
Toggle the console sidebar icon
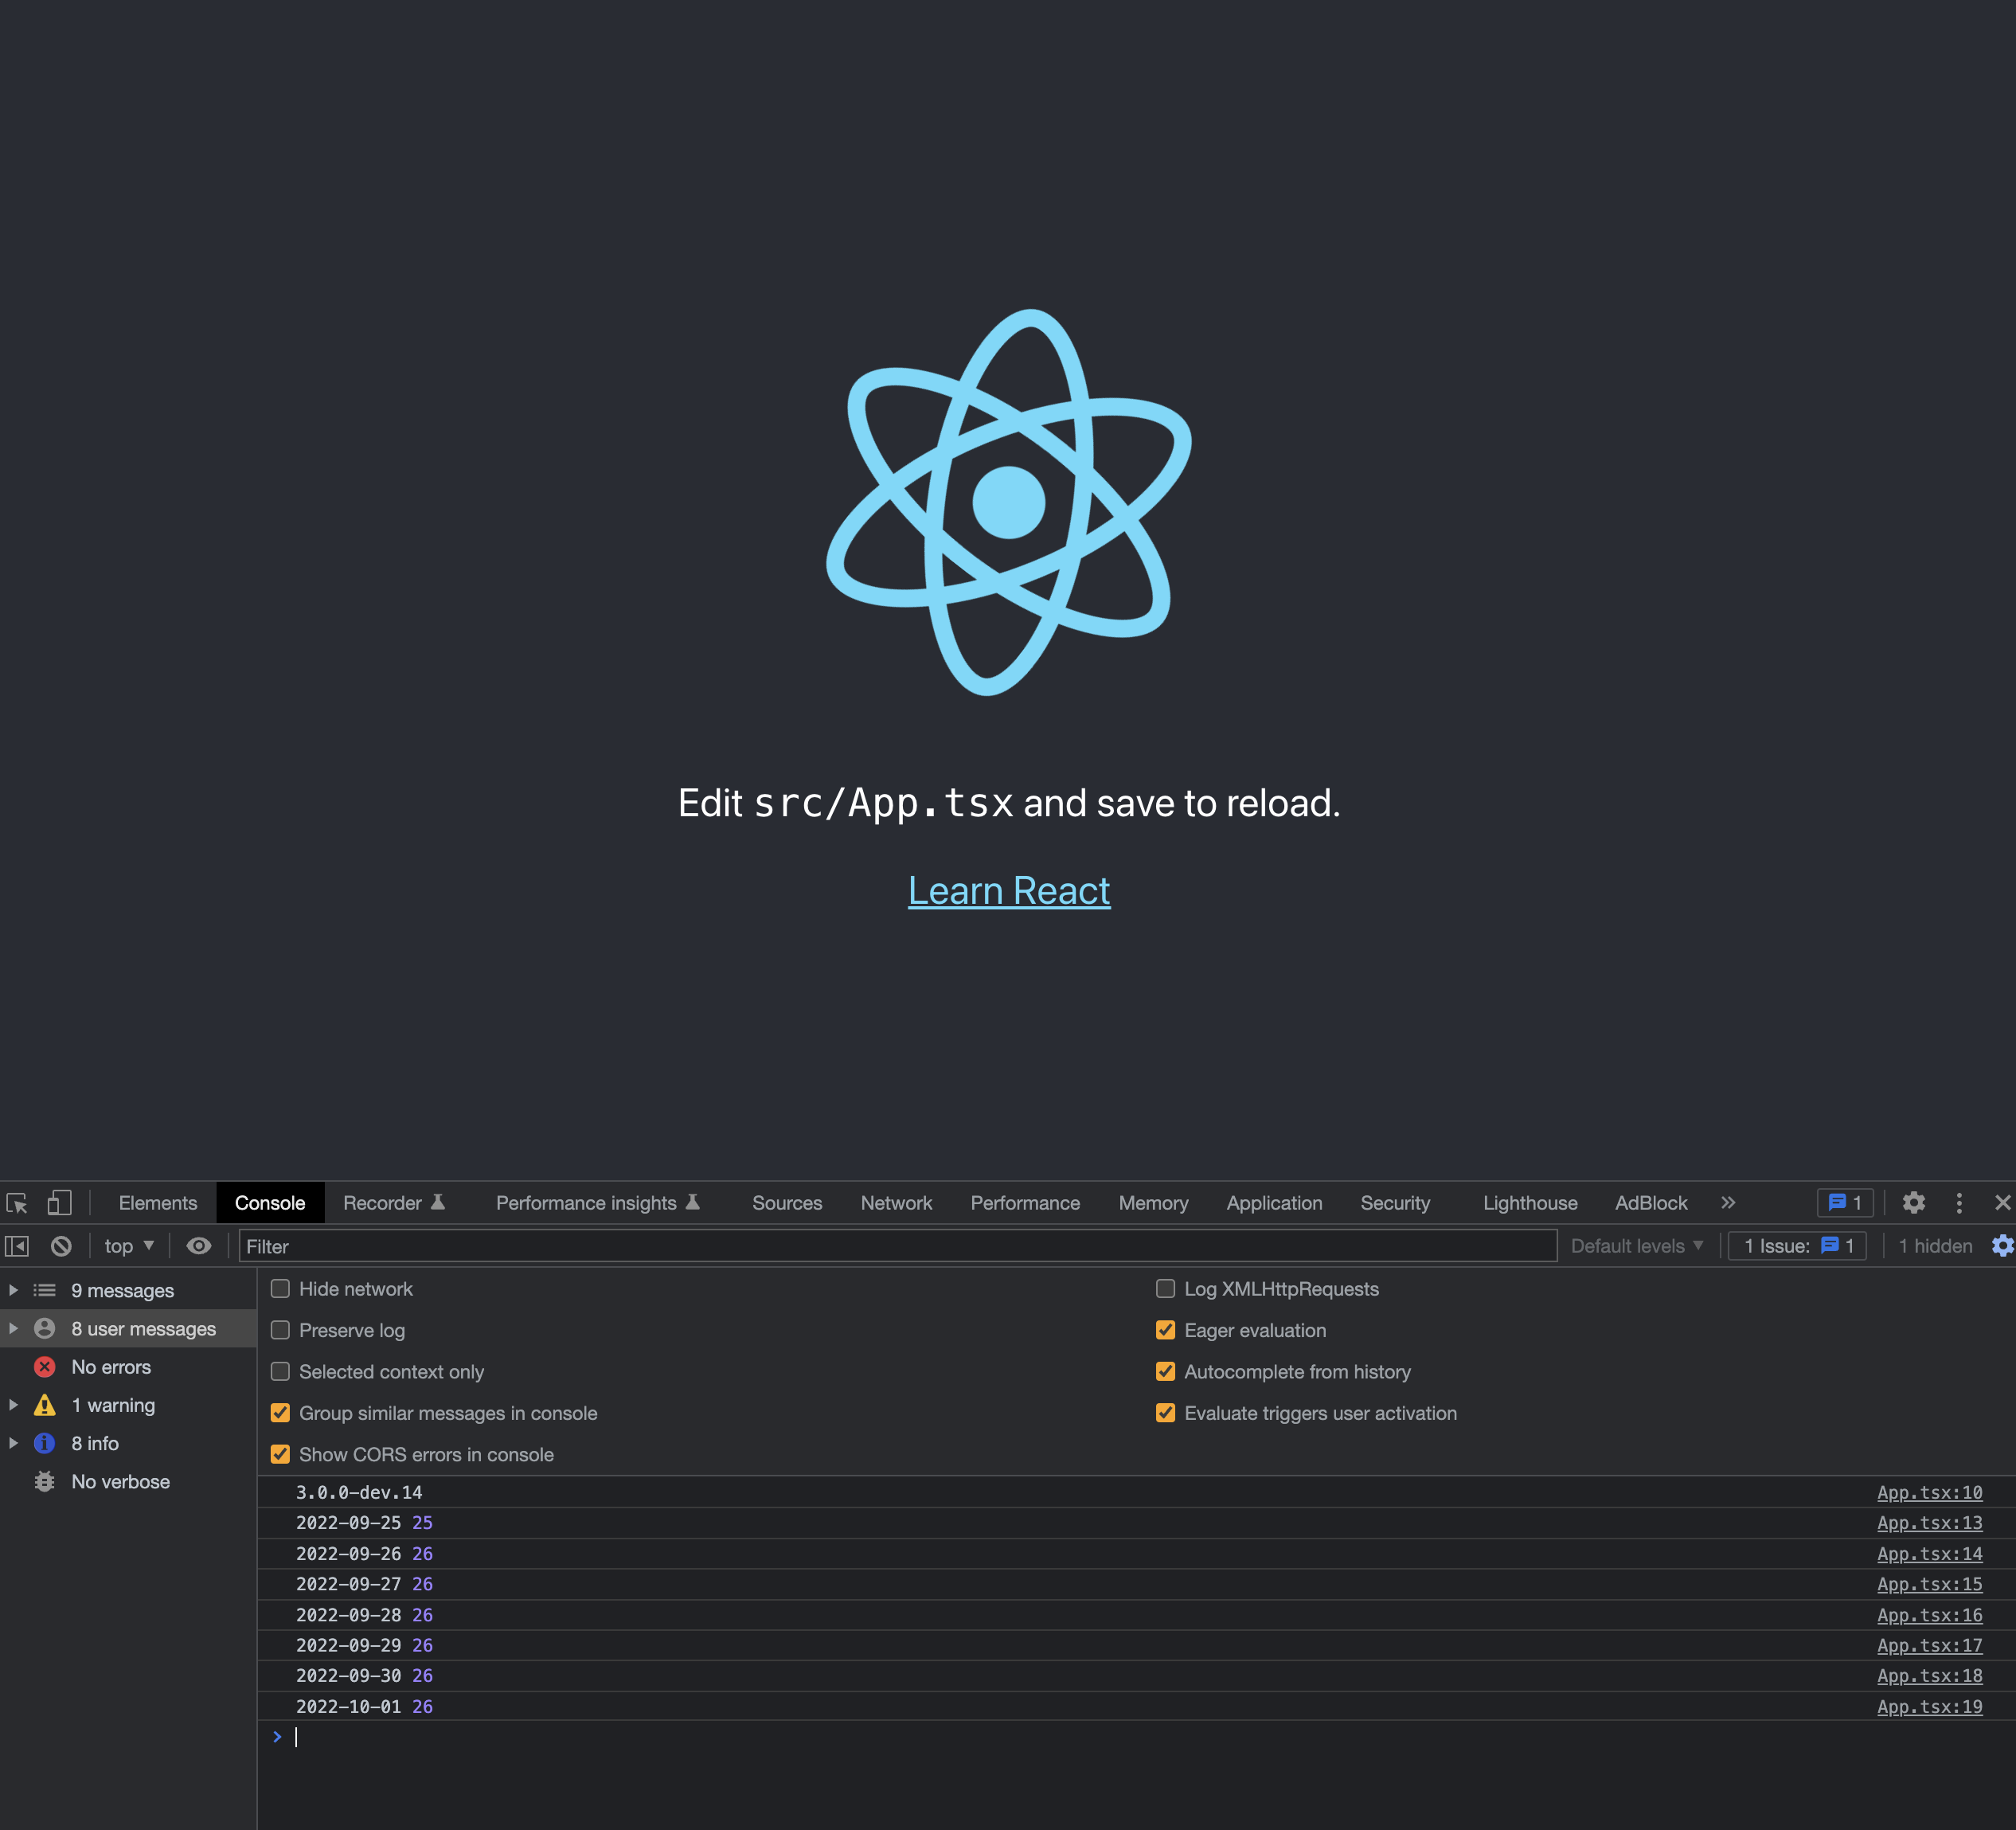pyautogui.click(x=18, y=1246)
